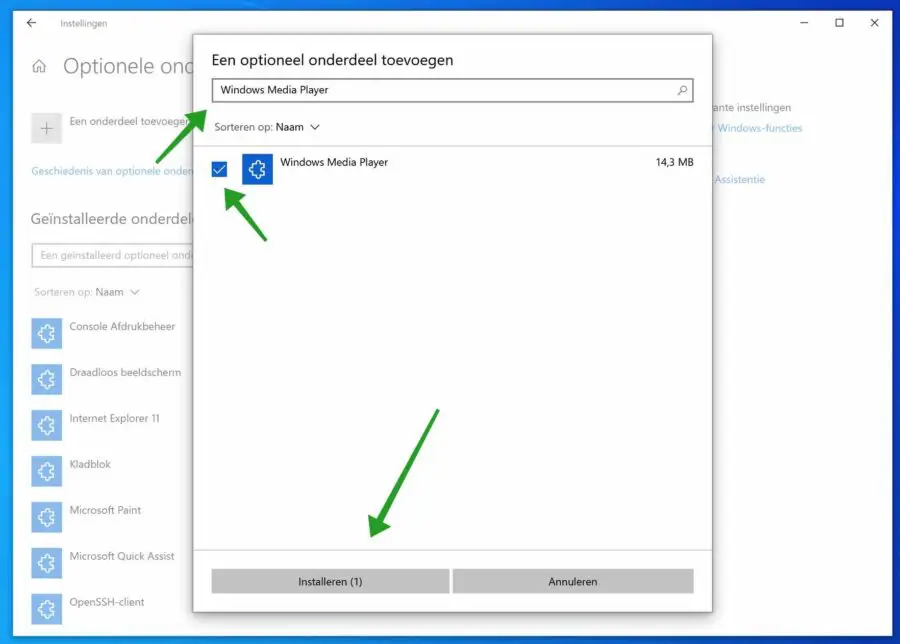900x644 pixels.
Task: Select the Kladblok label
Action: pos(90,464)
